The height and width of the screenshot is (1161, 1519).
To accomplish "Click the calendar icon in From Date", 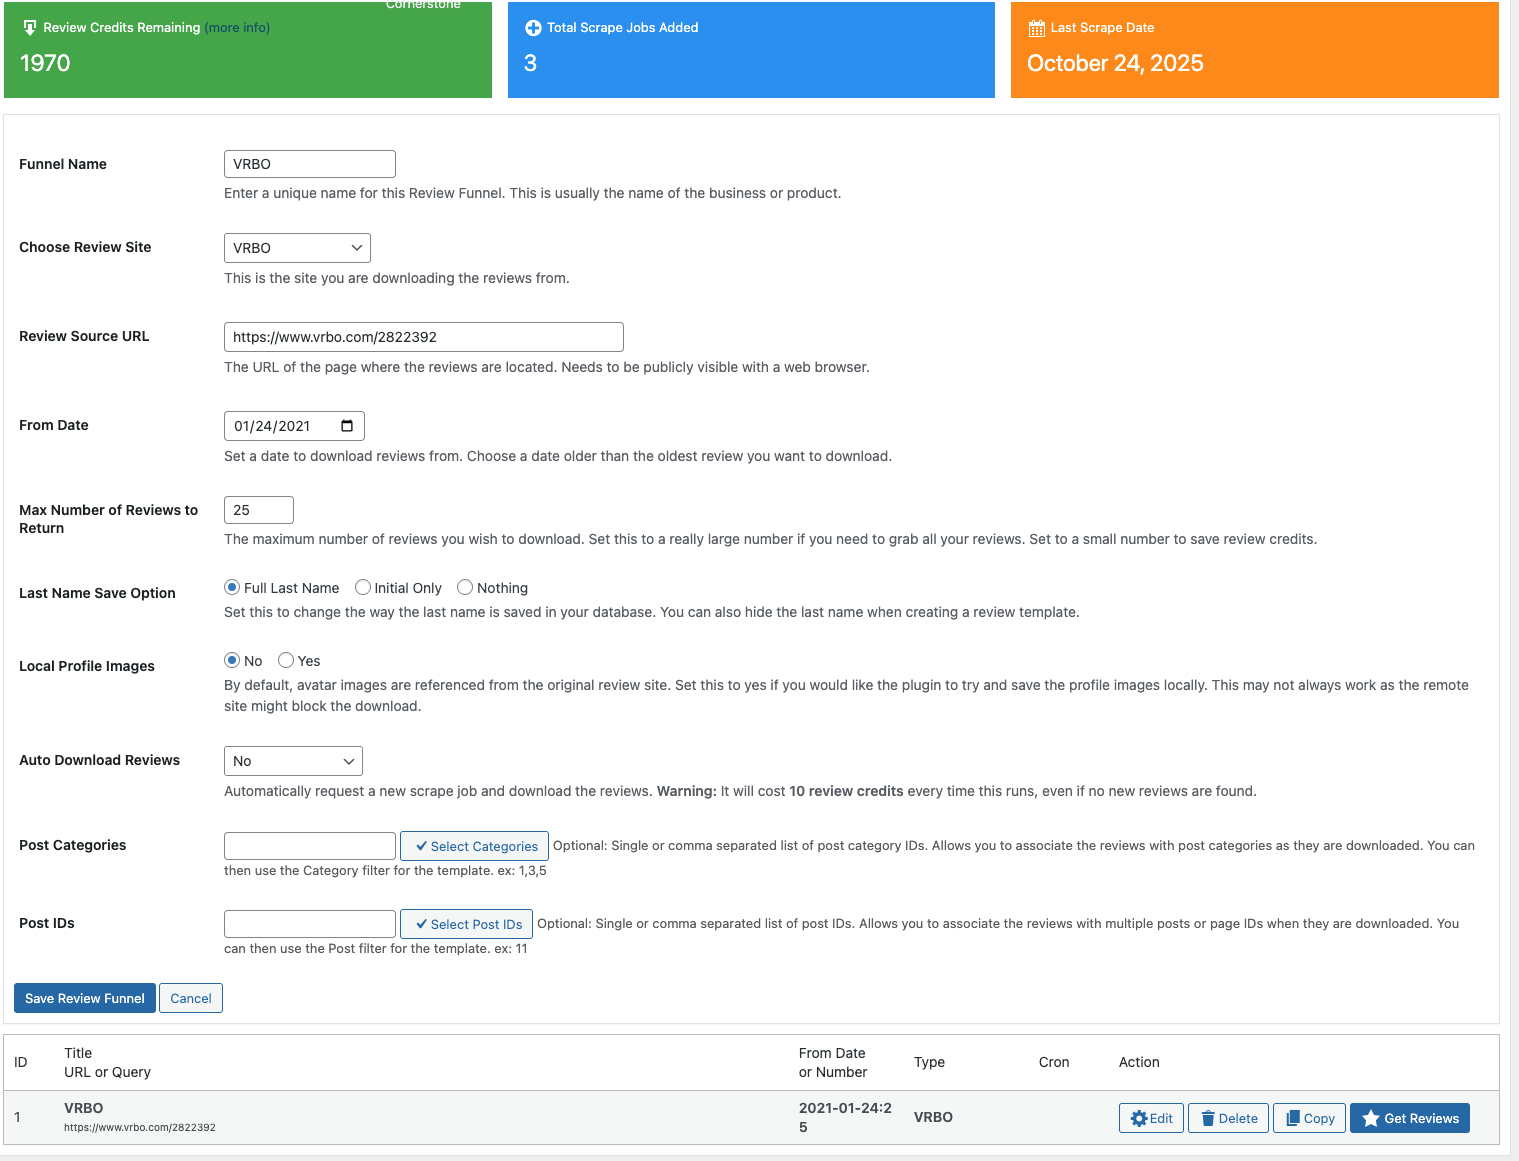I will pos(347,426).
